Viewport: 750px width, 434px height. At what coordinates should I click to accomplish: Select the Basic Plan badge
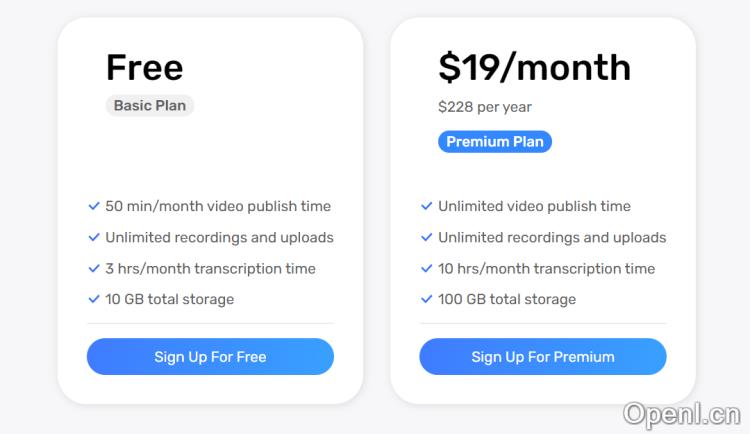click(x=149, y=105)
